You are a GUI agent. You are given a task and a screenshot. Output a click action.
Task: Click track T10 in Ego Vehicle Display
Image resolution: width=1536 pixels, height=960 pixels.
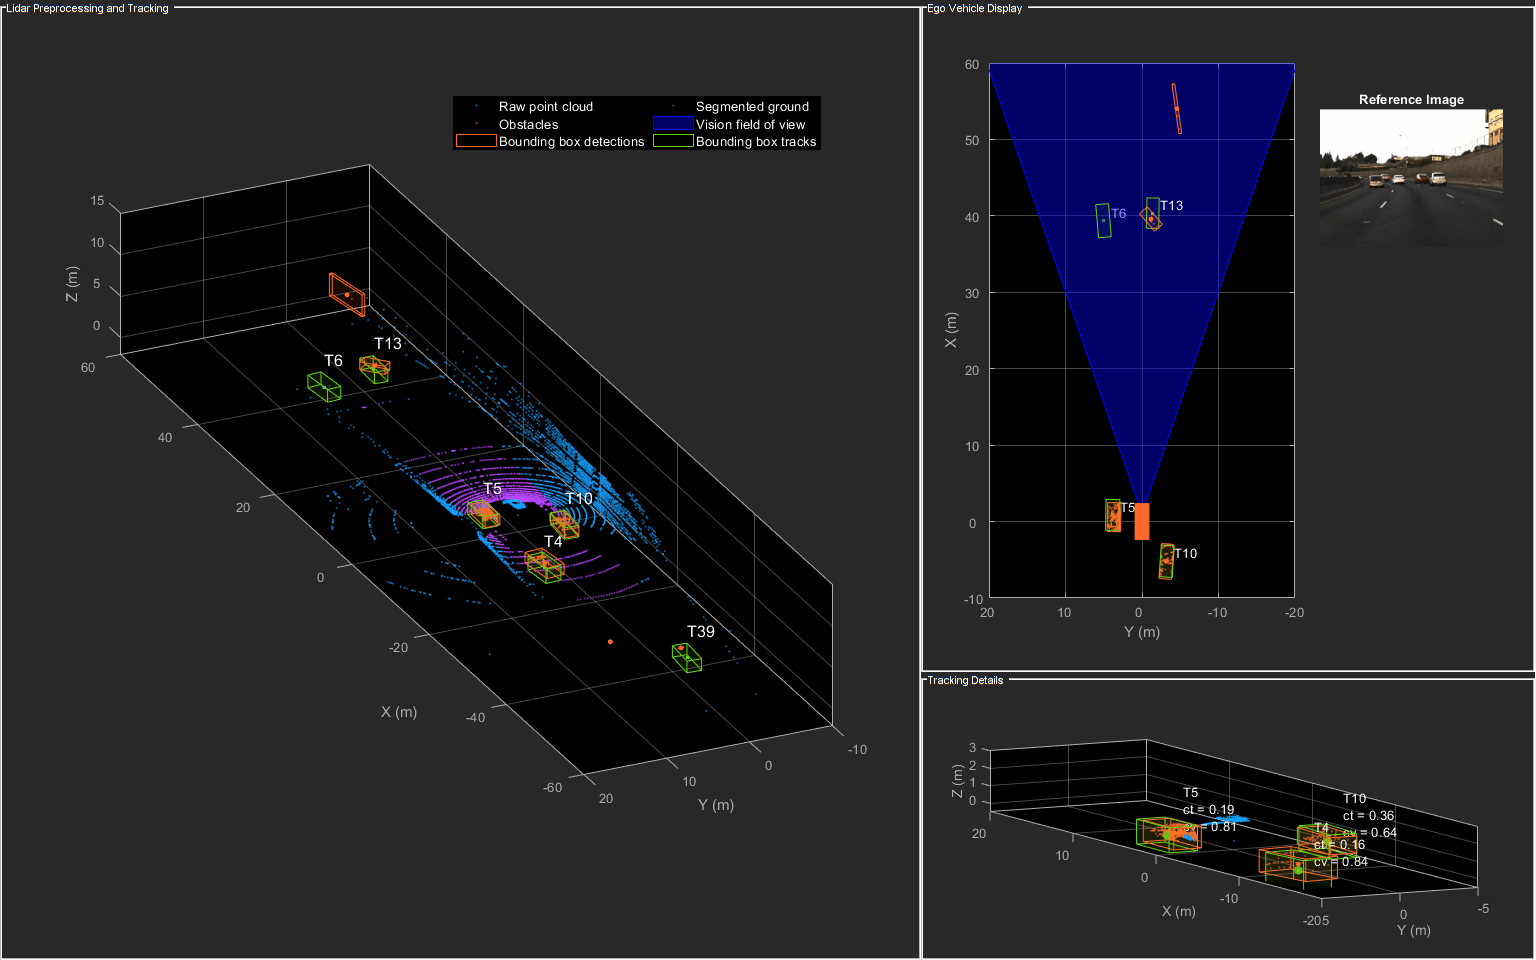coord(1167,562)
